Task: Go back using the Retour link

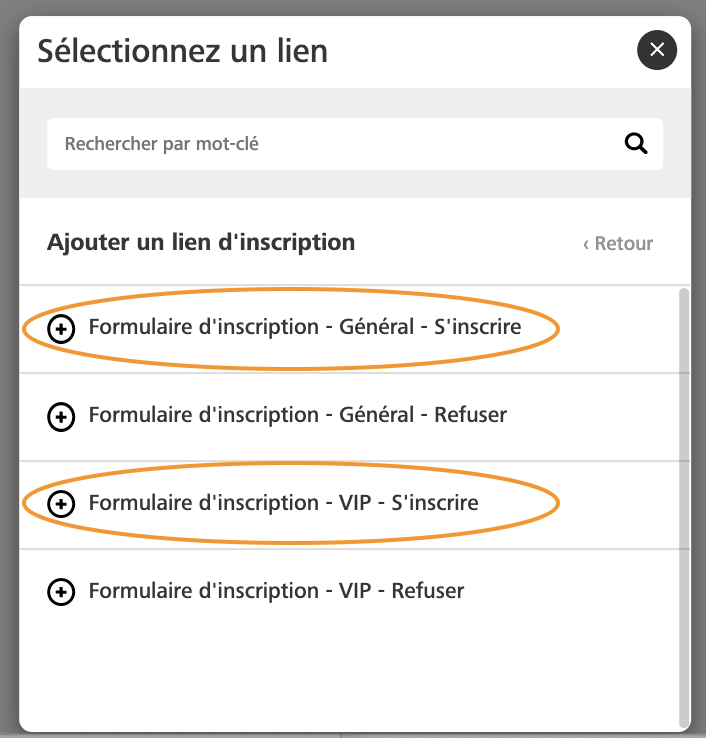Action: click(618, 243)
